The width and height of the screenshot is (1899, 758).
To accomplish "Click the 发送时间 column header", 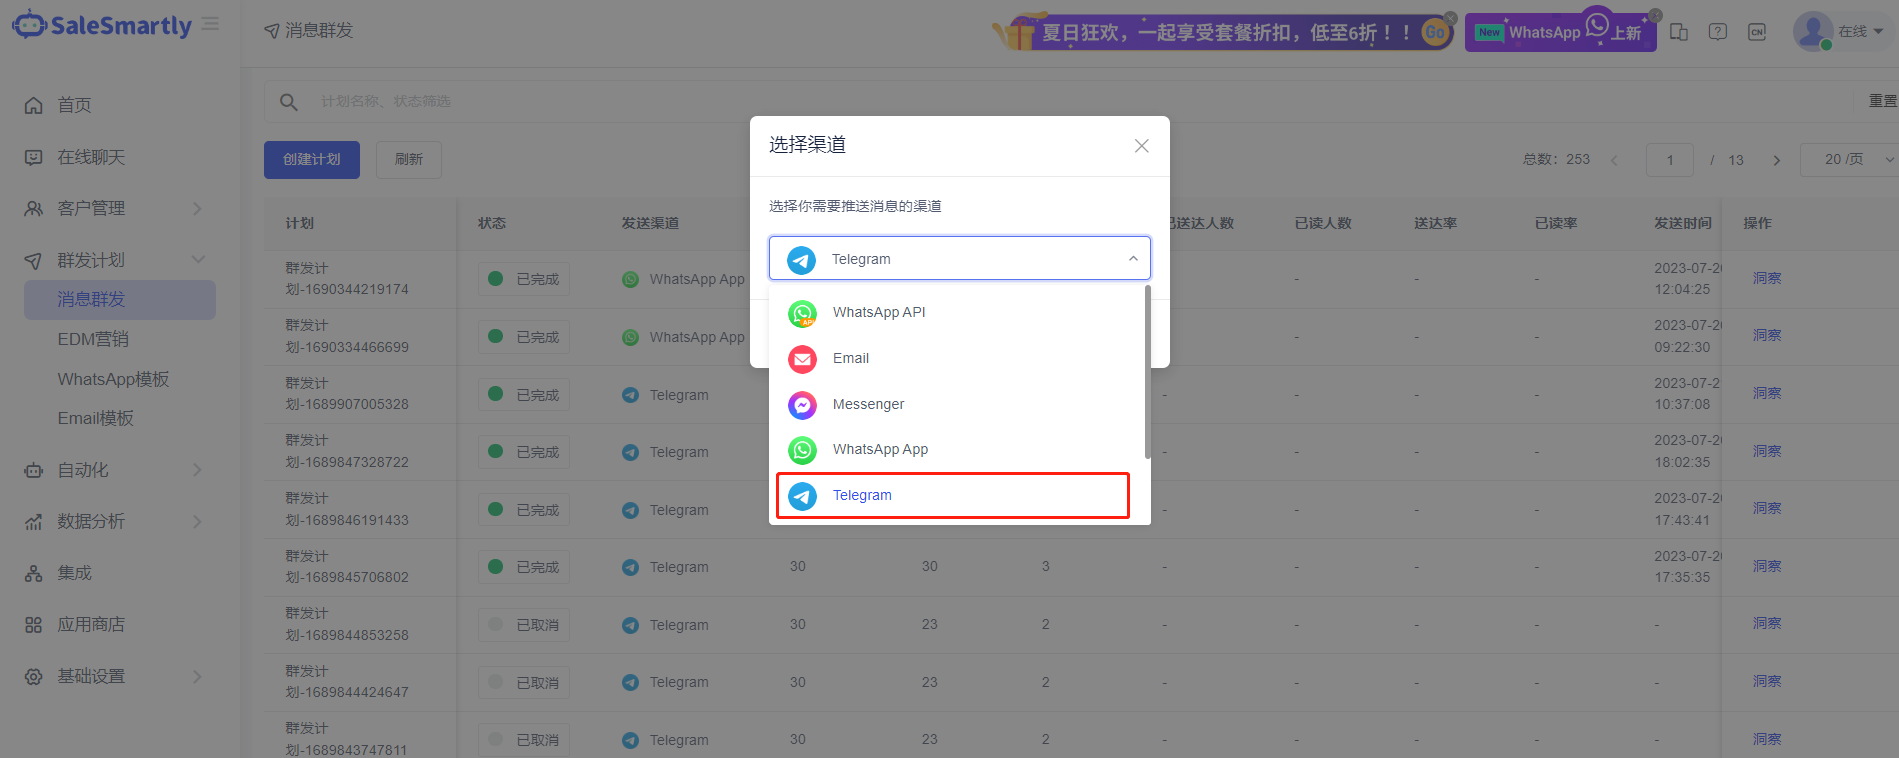I will coord(1683,223).
